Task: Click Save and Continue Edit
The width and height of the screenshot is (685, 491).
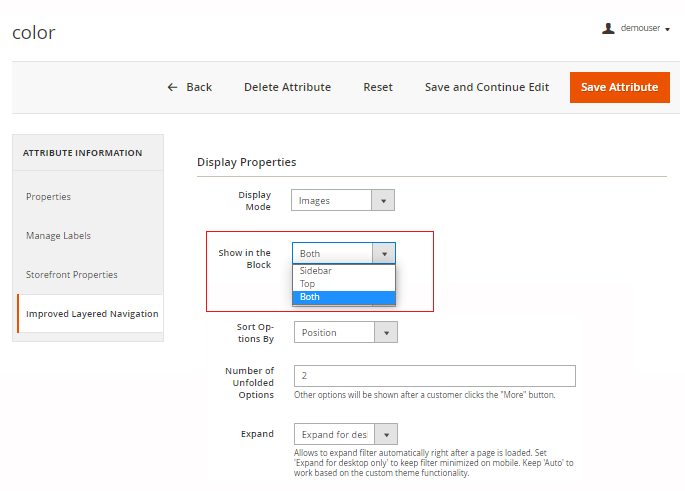Action: coord(486,87)
